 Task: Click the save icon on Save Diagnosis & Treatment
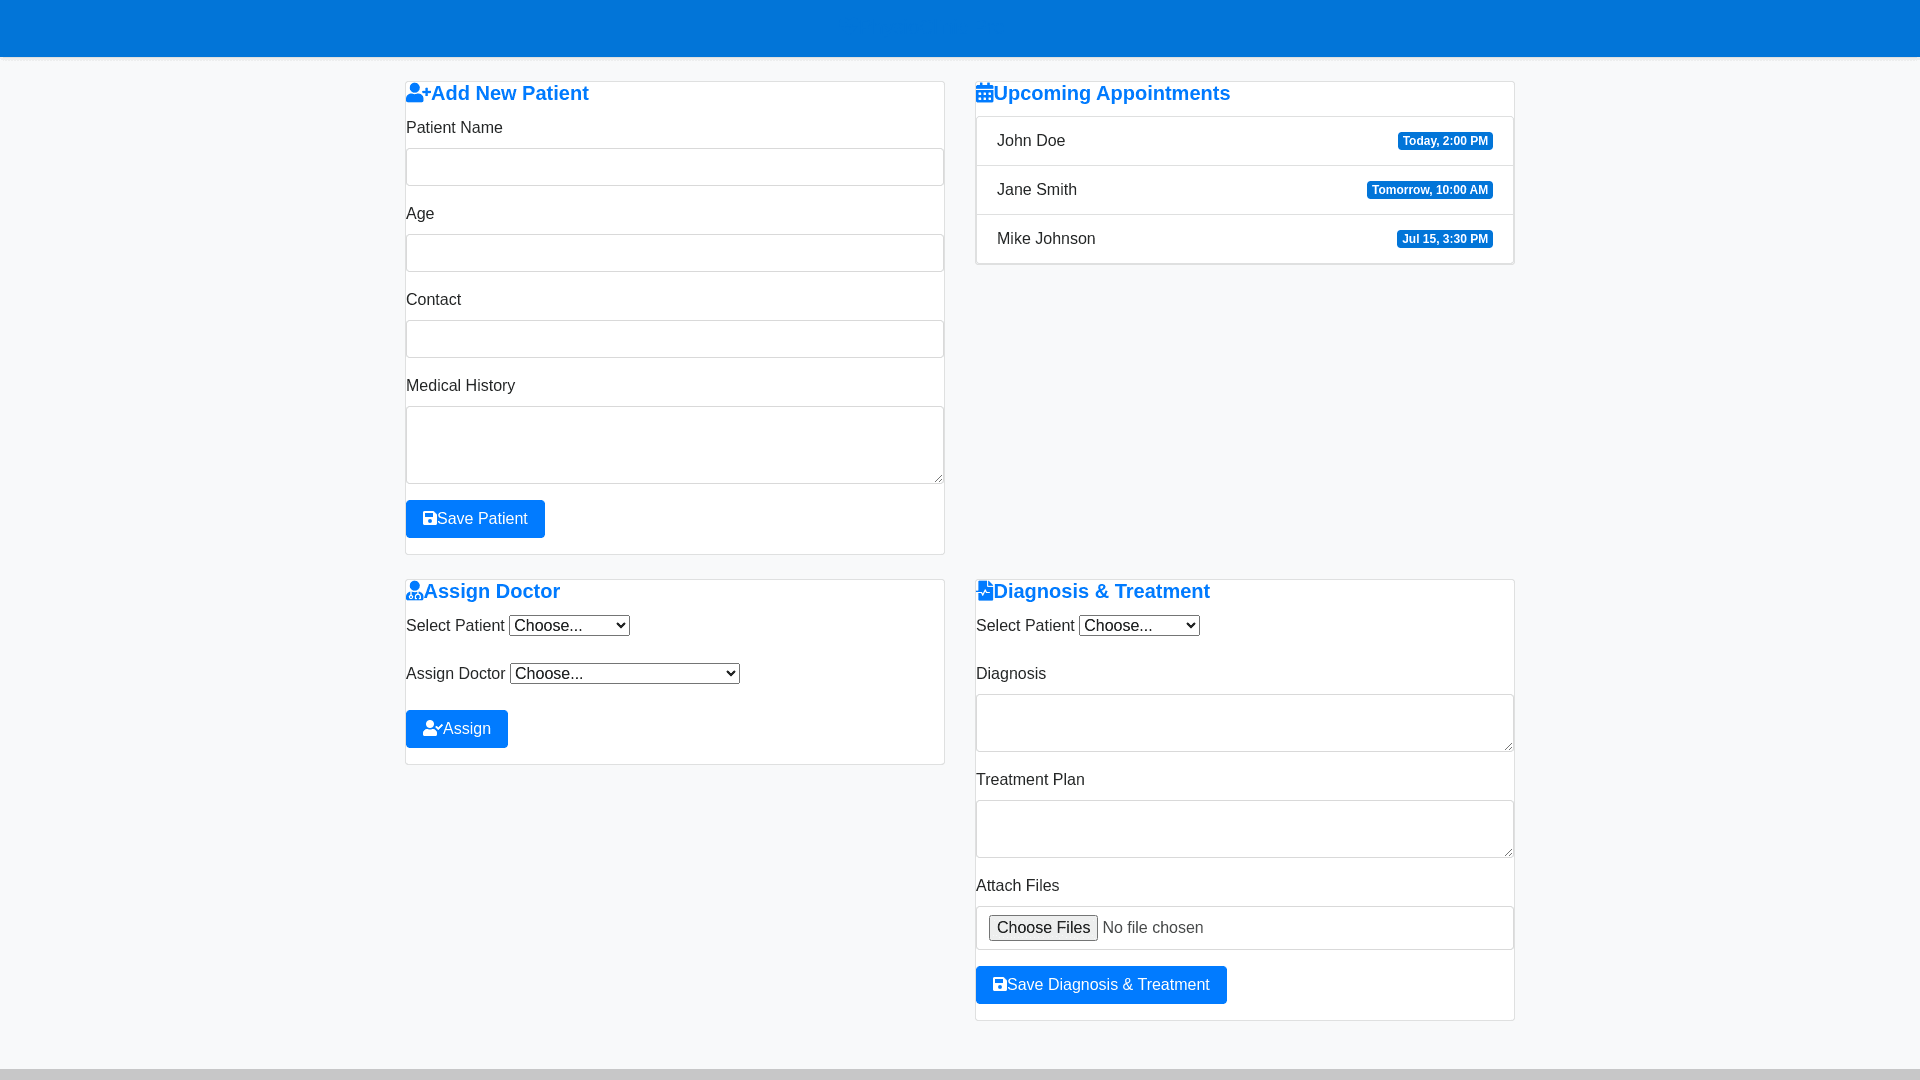(1000, 984)
